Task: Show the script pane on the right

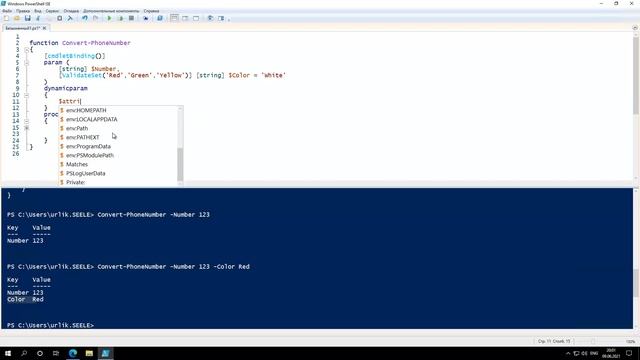Action: click(185, 18)
